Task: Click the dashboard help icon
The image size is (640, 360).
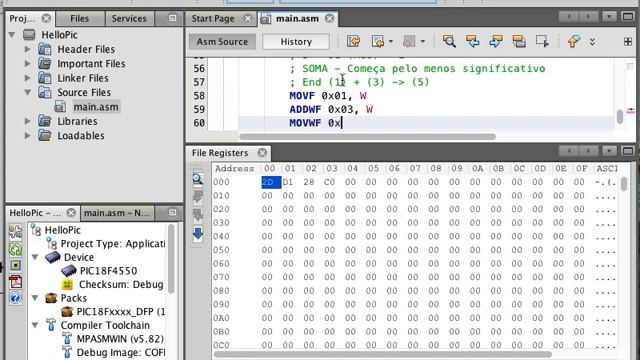Action: point(16,298)
